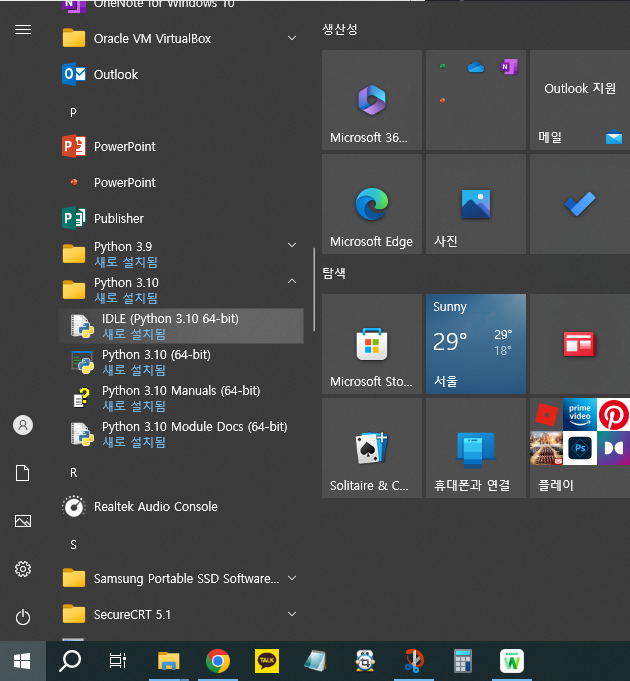Open Python 3.10 Module Docs (64-bit)

point(181,434)
